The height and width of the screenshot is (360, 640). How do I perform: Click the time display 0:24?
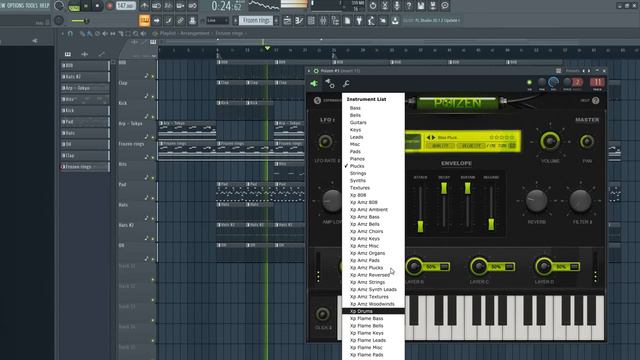227,6
